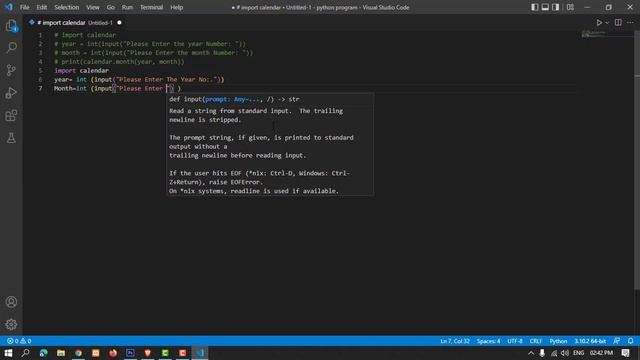Screen dimensions: 640x360
Task: Click commented line 4 print calendar.month
Action: click(119, 62)
